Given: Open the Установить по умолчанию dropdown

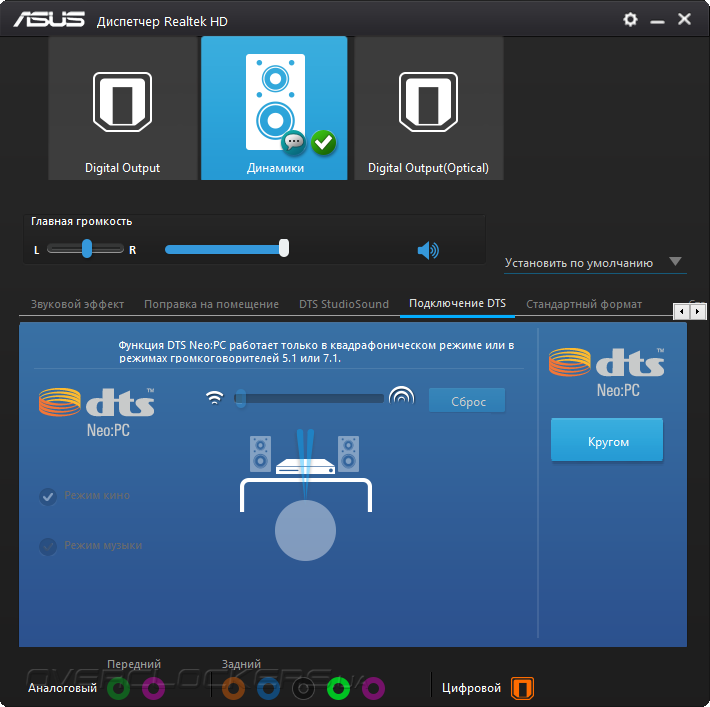Looking at the screenshot, I should pyautogui.click(x=595, y=263).
